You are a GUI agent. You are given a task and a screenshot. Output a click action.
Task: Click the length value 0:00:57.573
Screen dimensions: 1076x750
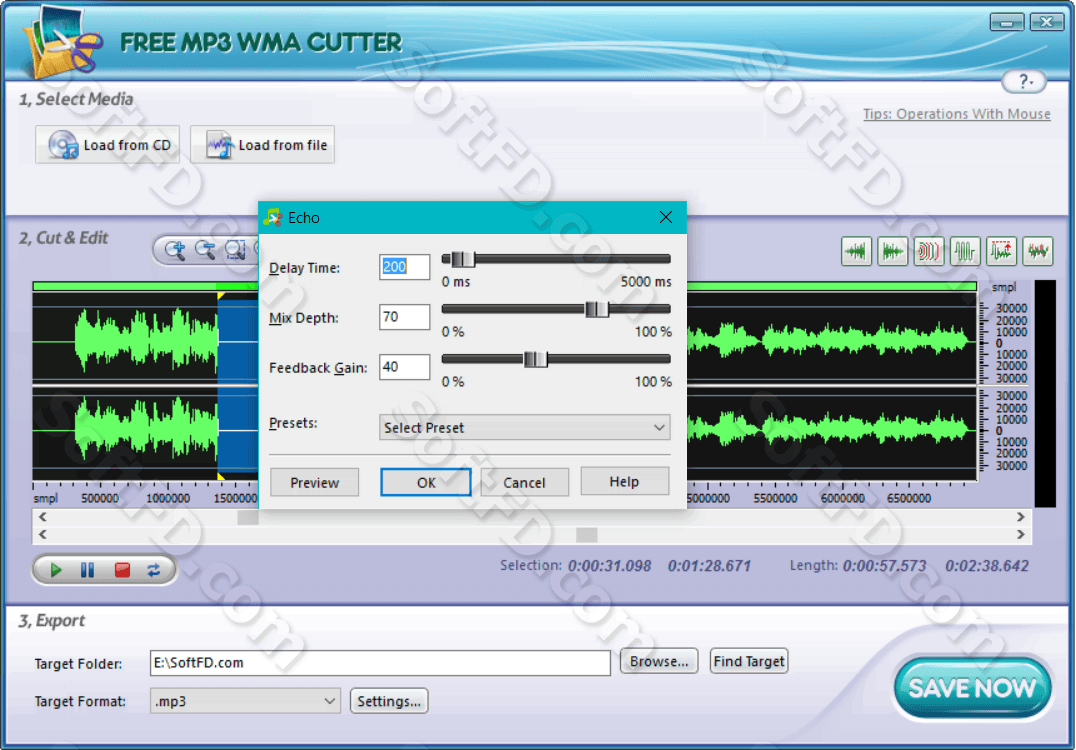click(885, 566)
